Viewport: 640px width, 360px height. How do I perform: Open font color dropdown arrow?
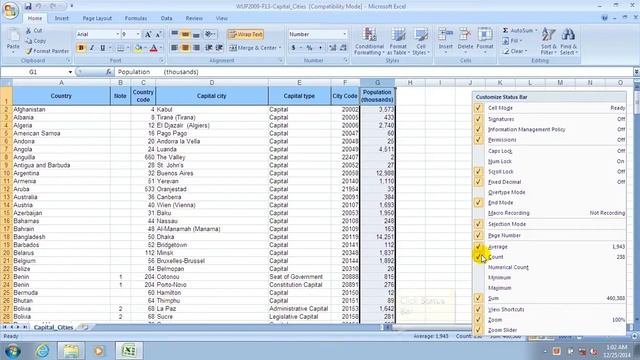point(161,48)
